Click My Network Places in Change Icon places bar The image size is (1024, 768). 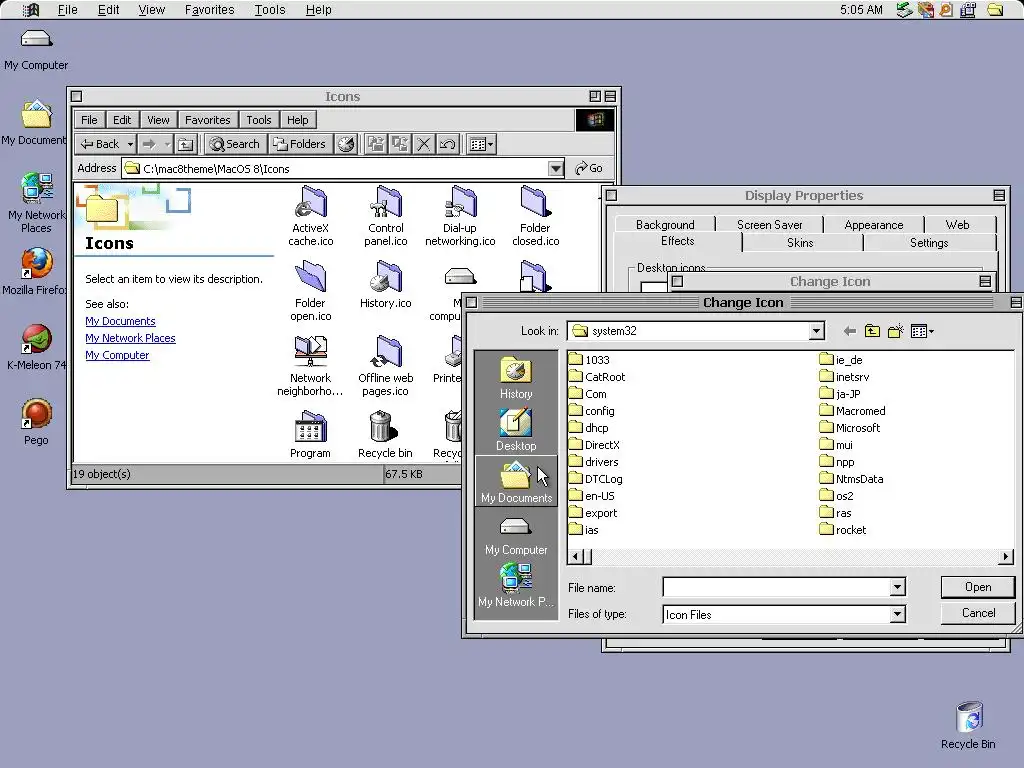pyautogui.click(x=516, y=585)
